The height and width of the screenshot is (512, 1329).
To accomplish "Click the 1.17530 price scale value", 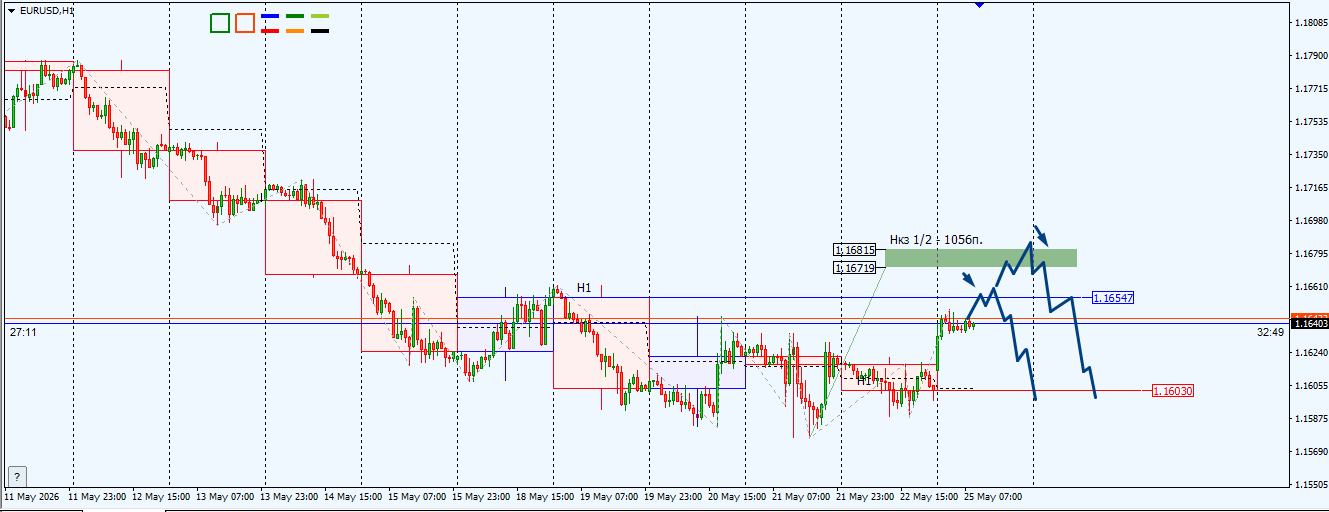I will 1310,121.
